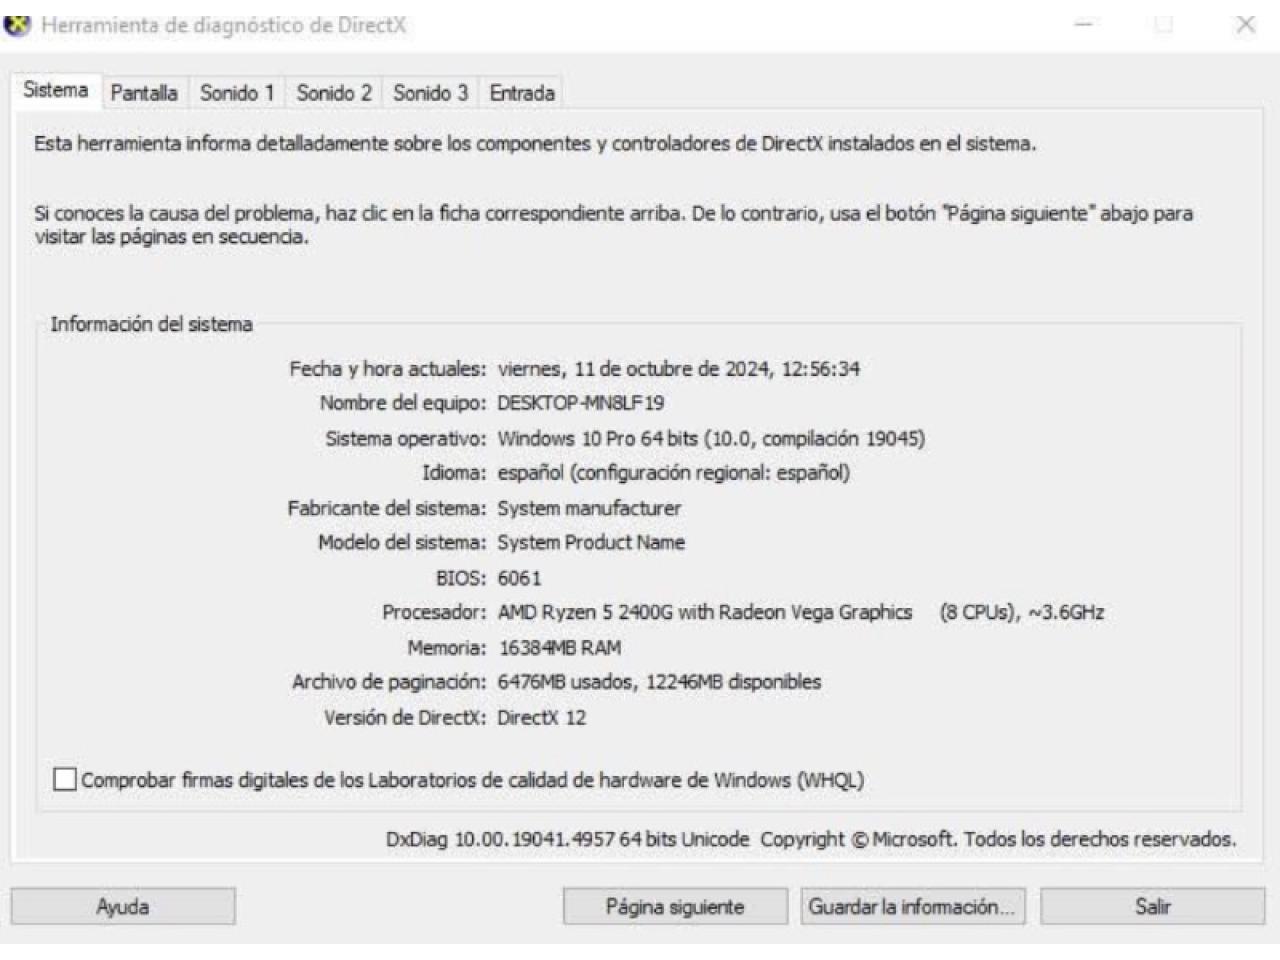Click the 'System manufacturer' value
This screenshot has height=960, width=1280.
pyautogui.click(x=589, y=508)
